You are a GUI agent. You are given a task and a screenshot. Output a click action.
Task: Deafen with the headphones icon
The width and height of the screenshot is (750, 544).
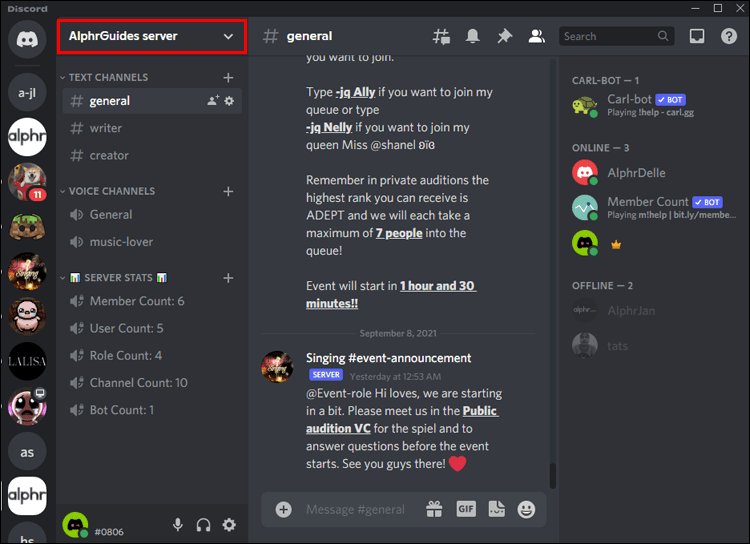click(x=203, y=525)
